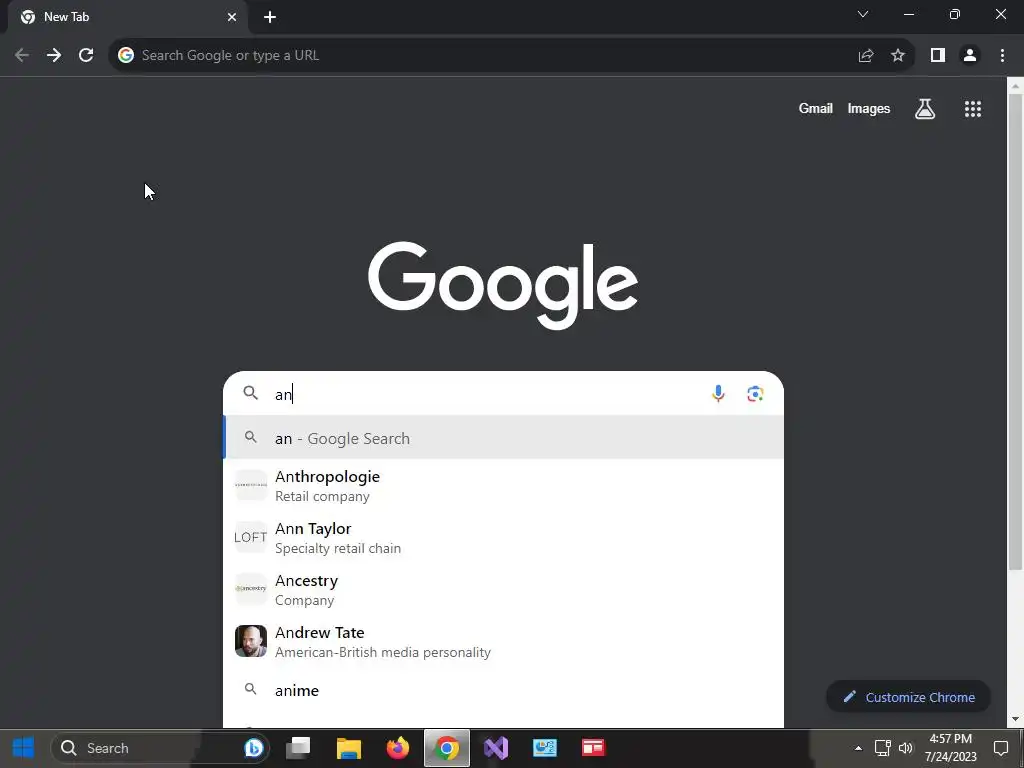
Task: Select the New Tab tab
Action: pos(127,17)
